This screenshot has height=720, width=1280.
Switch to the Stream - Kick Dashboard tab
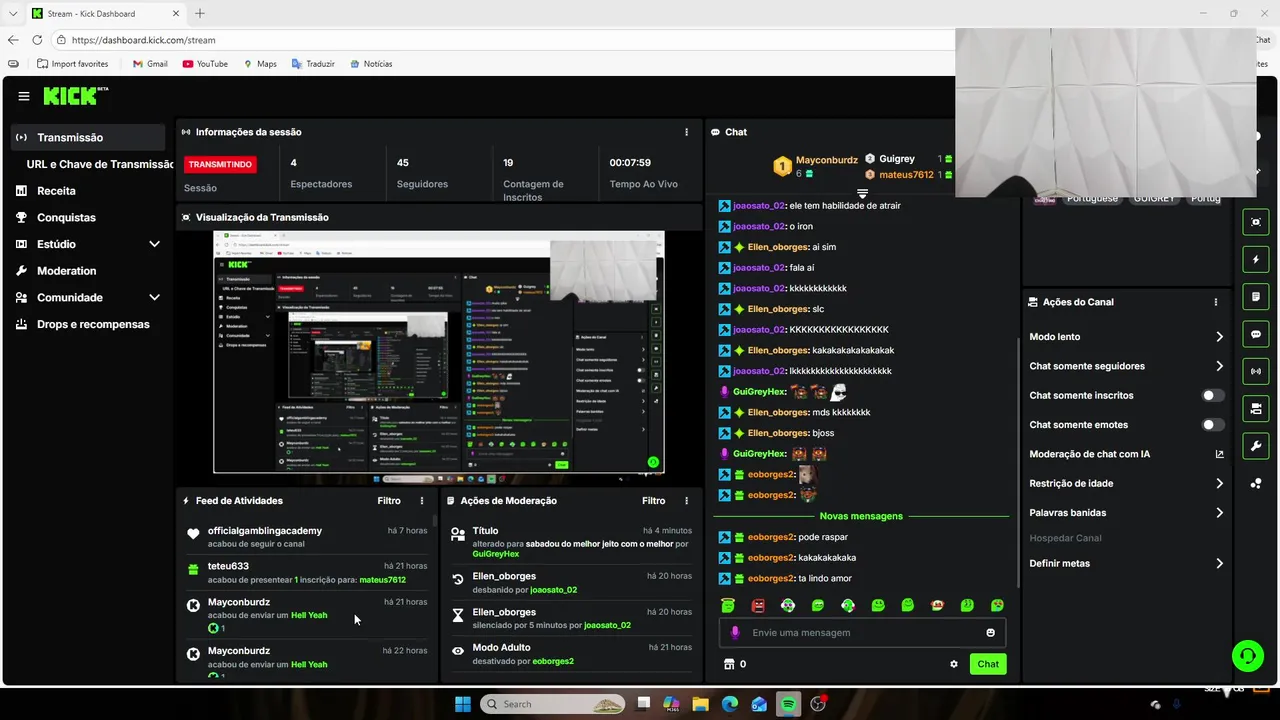(105, 13)
